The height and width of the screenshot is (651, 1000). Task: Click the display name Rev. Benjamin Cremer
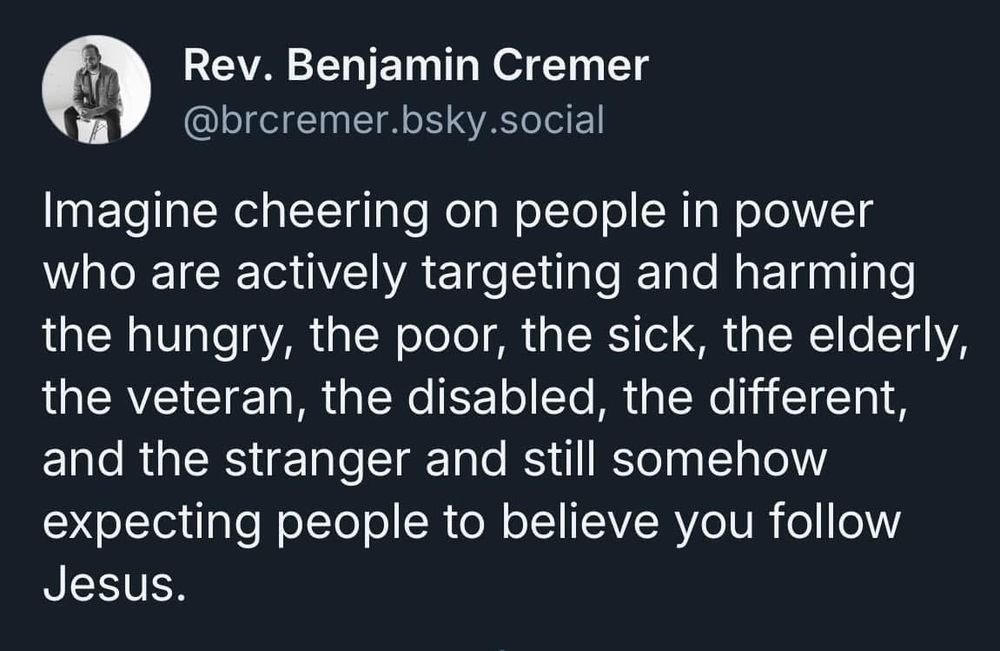(416, 66)
